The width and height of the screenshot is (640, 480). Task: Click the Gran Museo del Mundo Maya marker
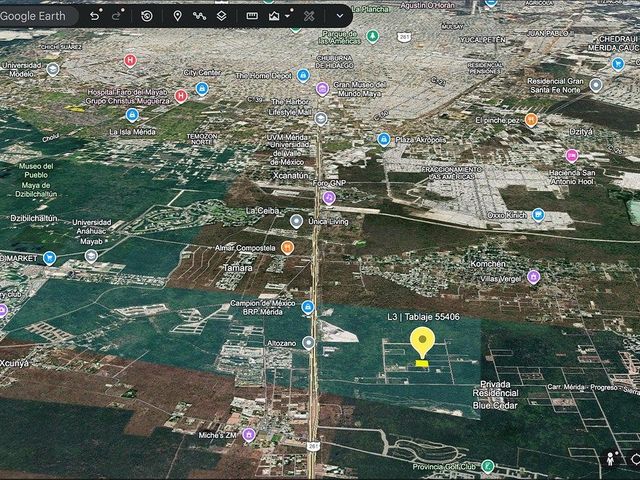coord(322,89)
